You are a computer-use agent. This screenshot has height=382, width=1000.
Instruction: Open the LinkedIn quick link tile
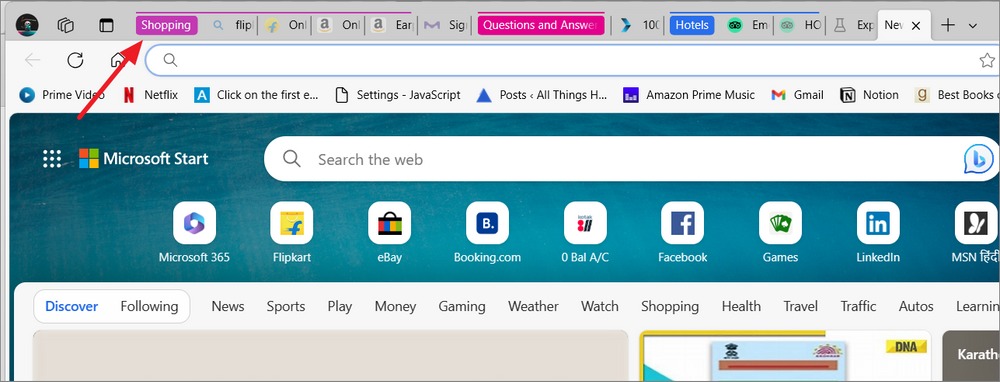coord(878,233)
